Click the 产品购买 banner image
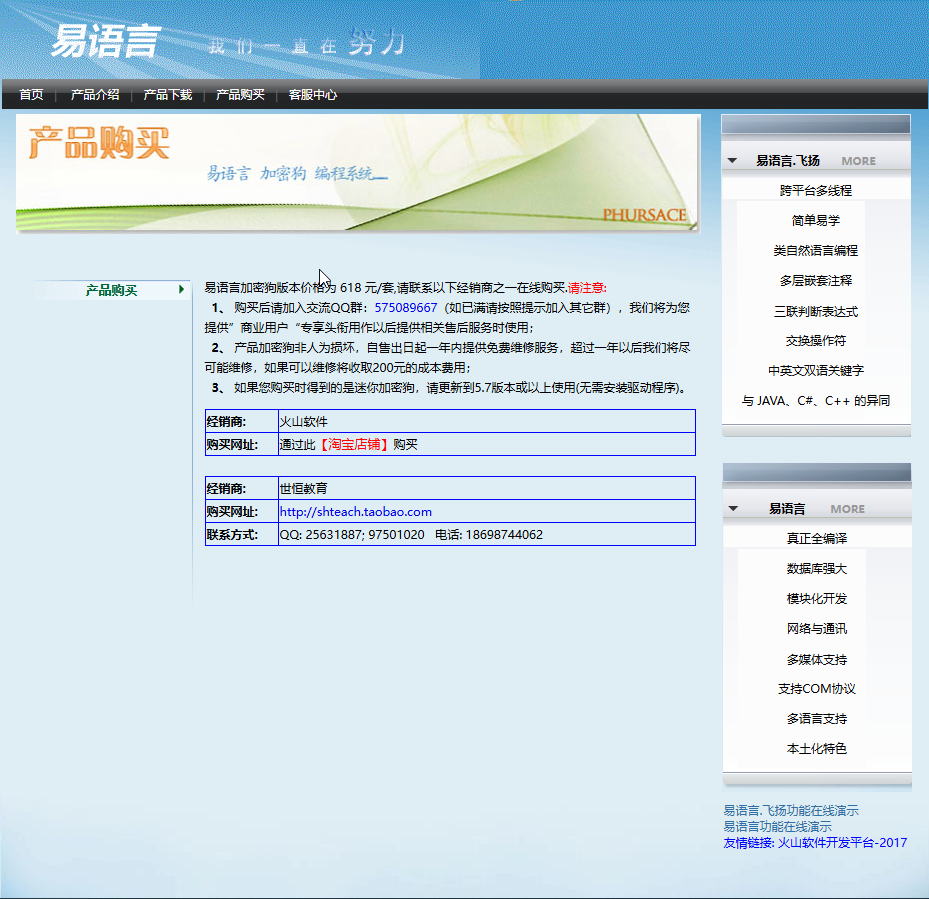The image size is (929, 899). pyautogui.click(x=357, y=172)
